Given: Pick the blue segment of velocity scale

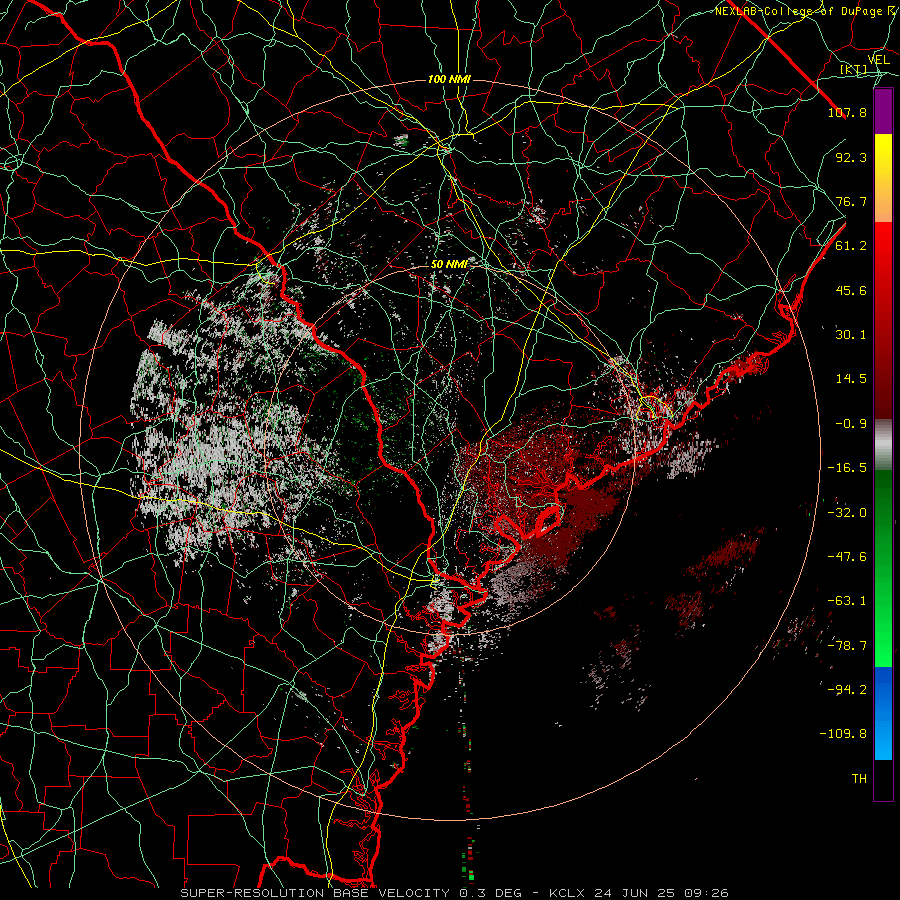Looking at the screenshot, I should point(883,713).
